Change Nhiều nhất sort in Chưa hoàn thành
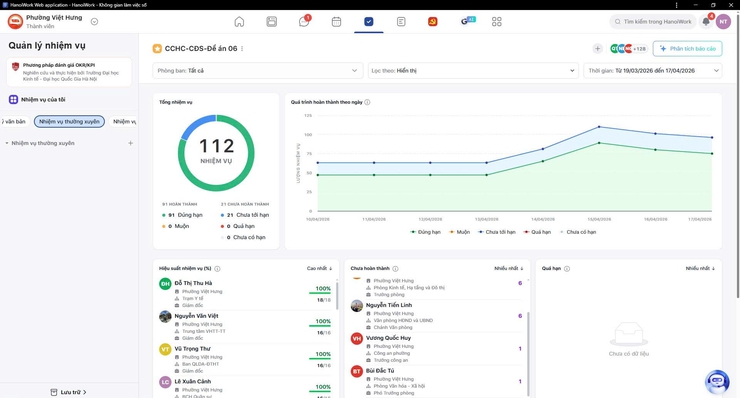Screen dimensions: 740x398 point(509,269)
